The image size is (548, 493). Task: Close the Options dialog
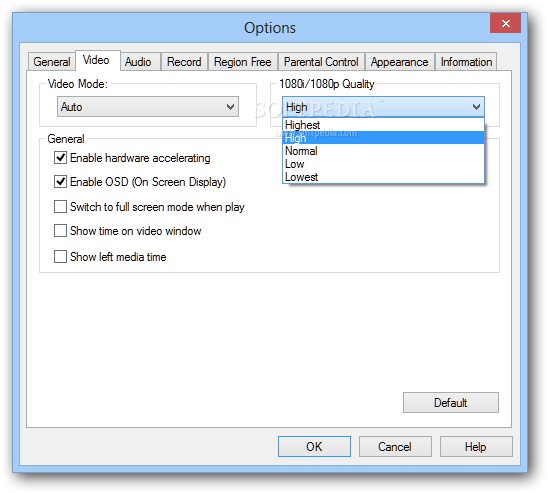[505, 23]
